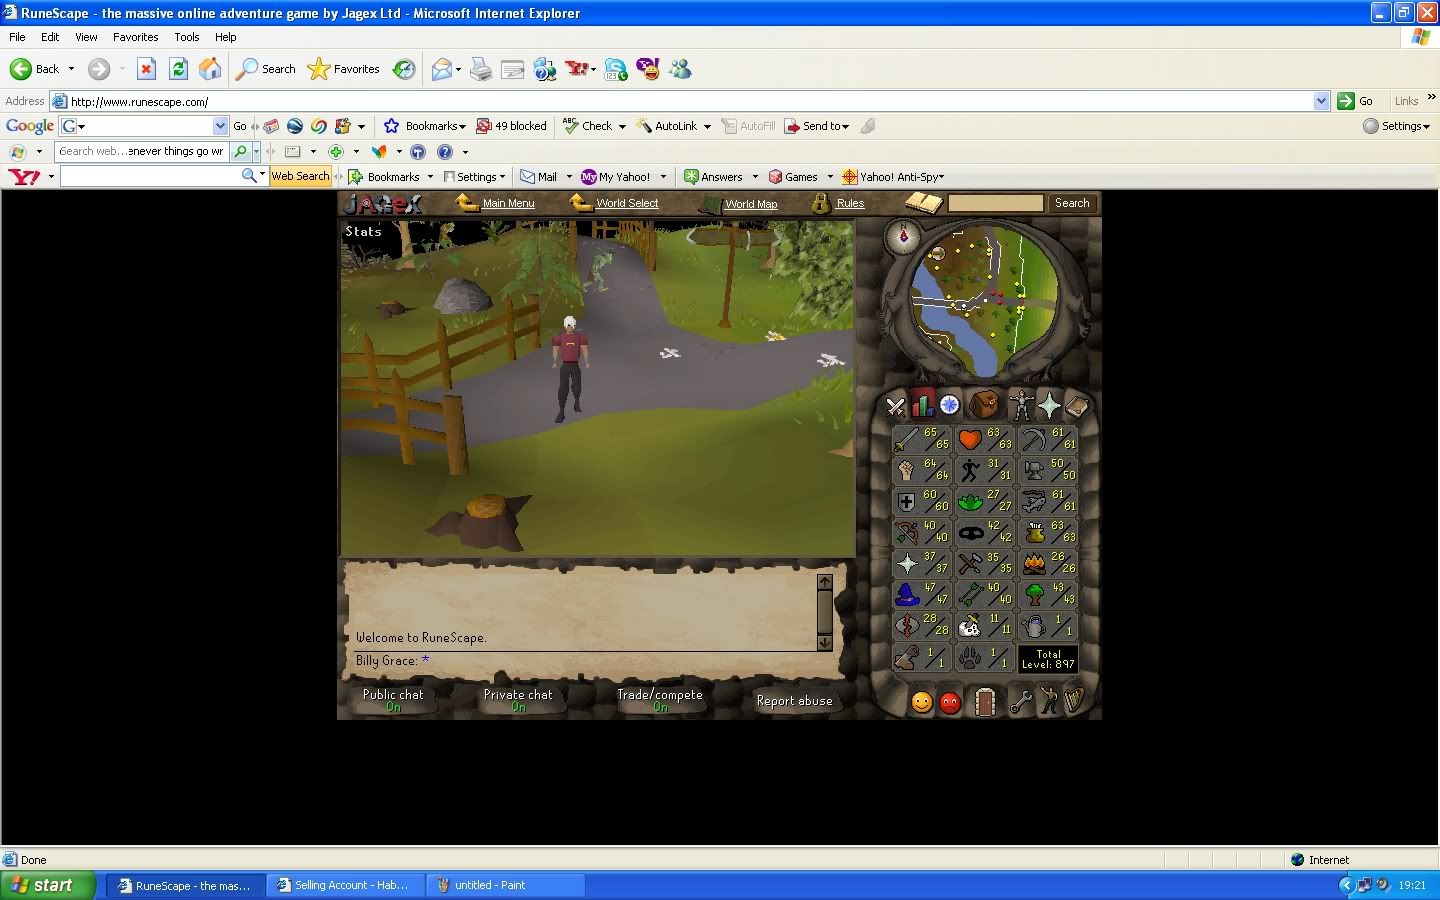The image size is (1440, 900).
Task: Toggle Trade/compete setting
Action: [659, 700]
